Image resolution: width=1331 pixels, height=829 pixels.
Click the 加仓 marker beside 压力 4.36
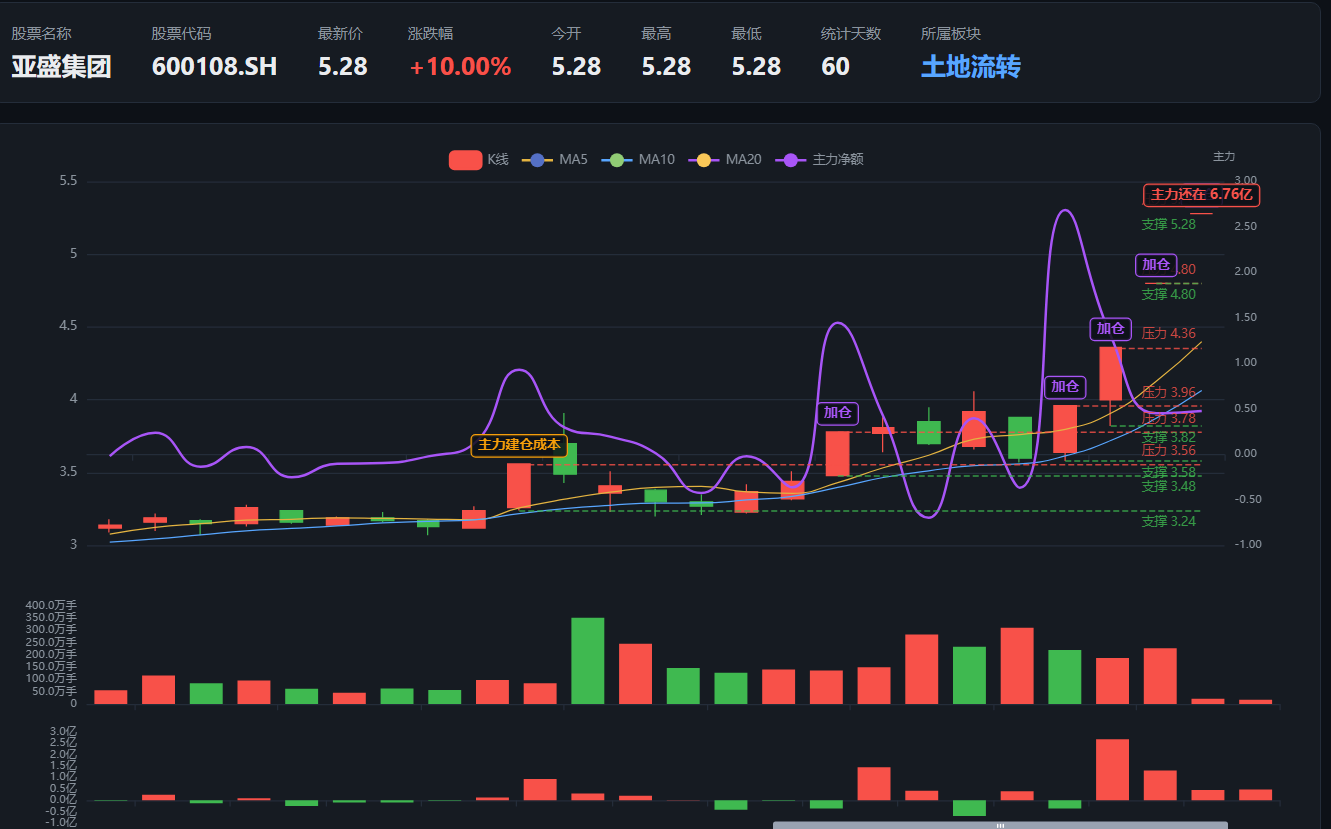click(x=1110, y=328)
